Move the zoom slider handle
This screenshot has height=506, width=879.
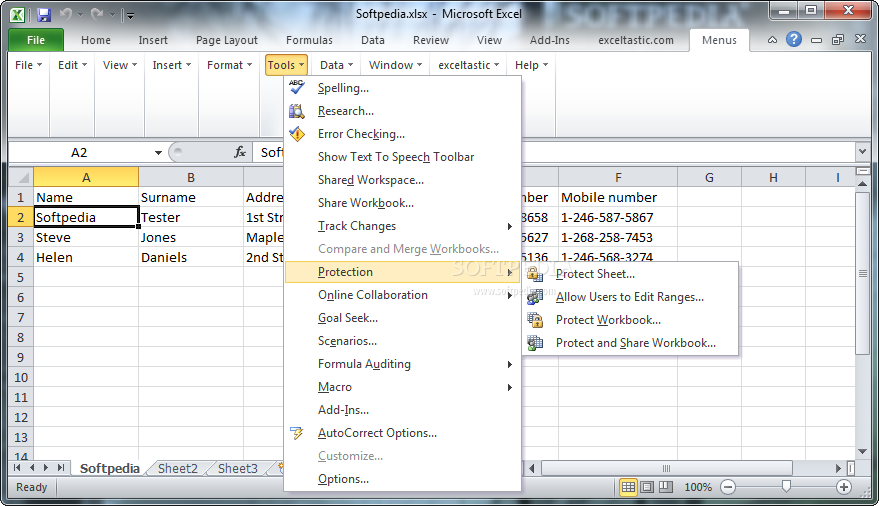786,486
